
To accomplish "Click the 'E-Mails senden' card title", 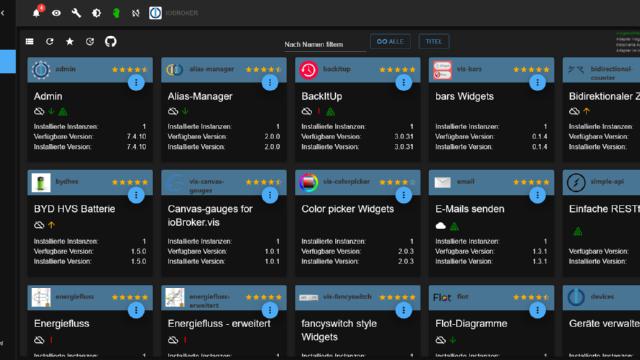I will (x=470, y=209).
